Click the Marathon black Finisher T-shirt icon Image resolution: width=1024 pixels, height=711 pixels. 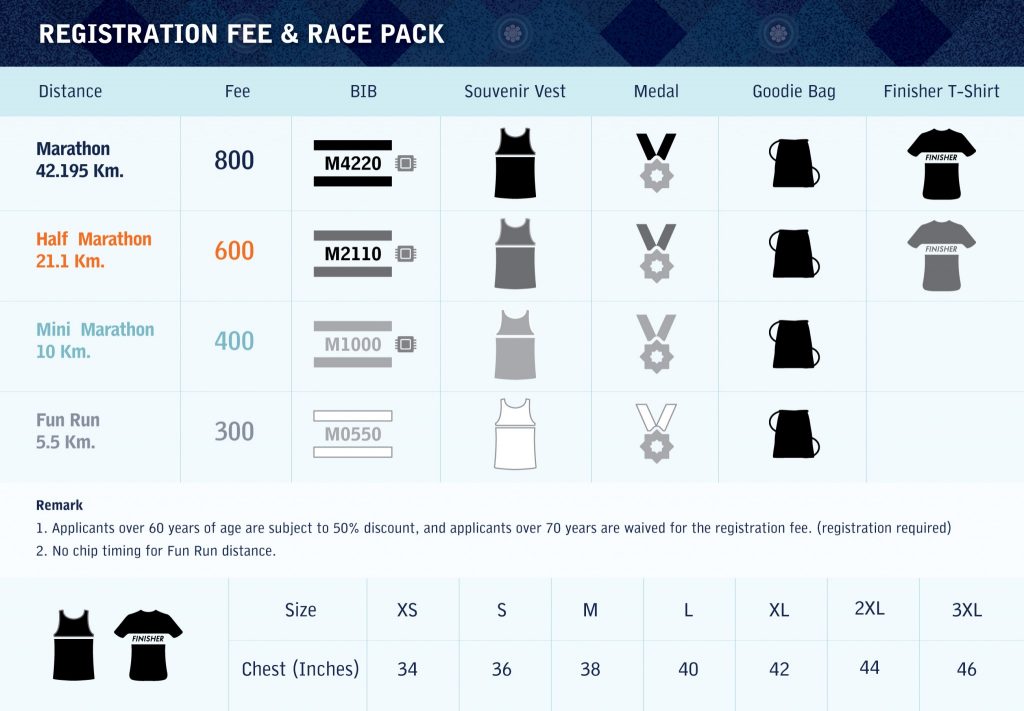click(x=941, y=164)
